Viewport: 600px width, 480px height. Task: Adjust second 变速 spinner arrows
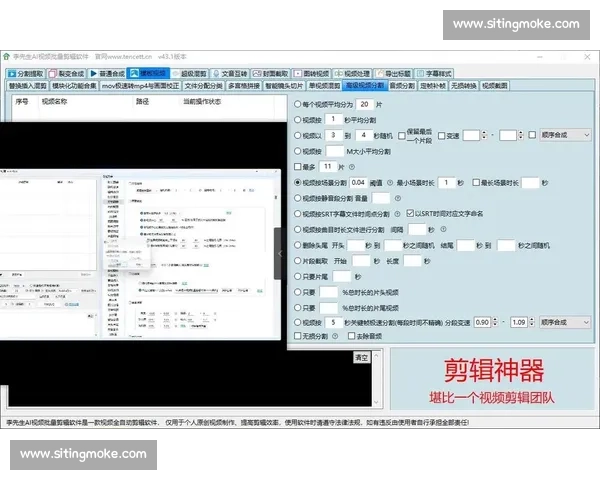pos(520,135)
